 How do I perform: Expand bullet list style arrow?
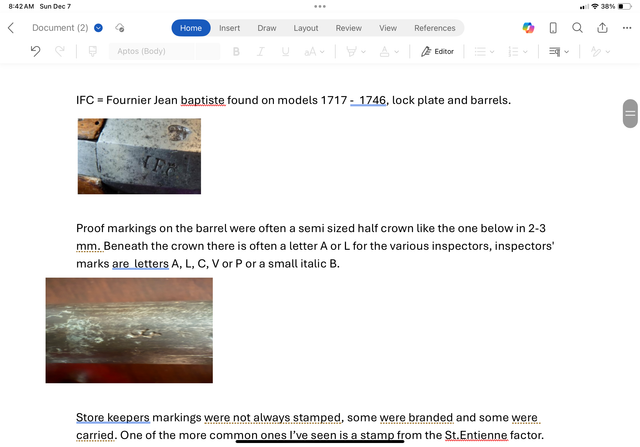click(x=492, y=52)
